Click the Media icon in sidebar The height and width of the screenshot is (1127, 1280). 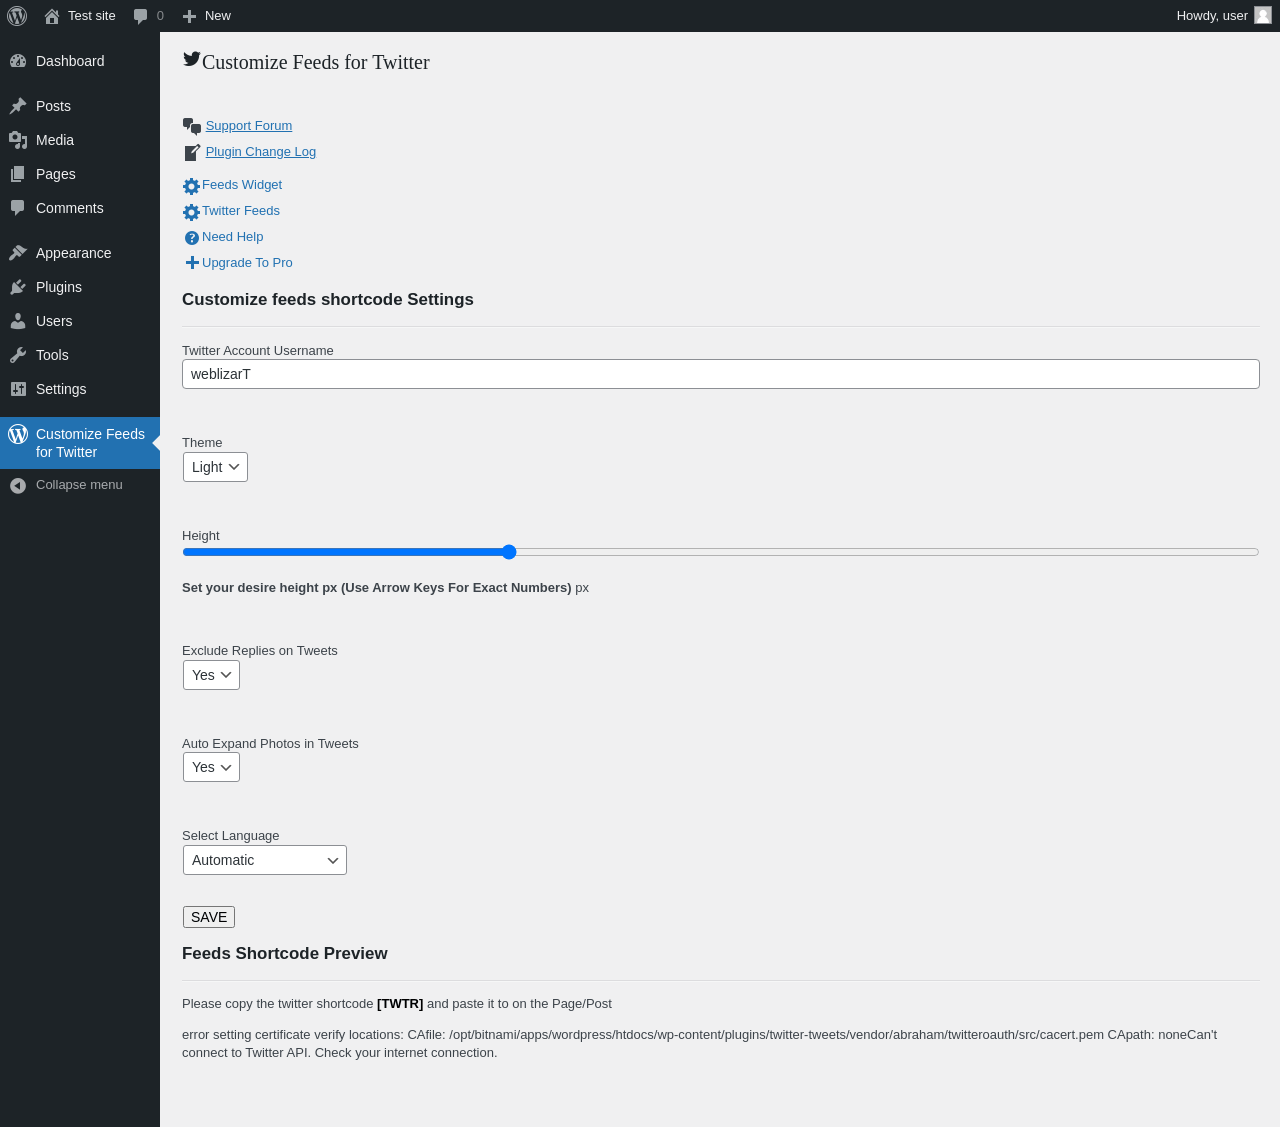point(18,140)
